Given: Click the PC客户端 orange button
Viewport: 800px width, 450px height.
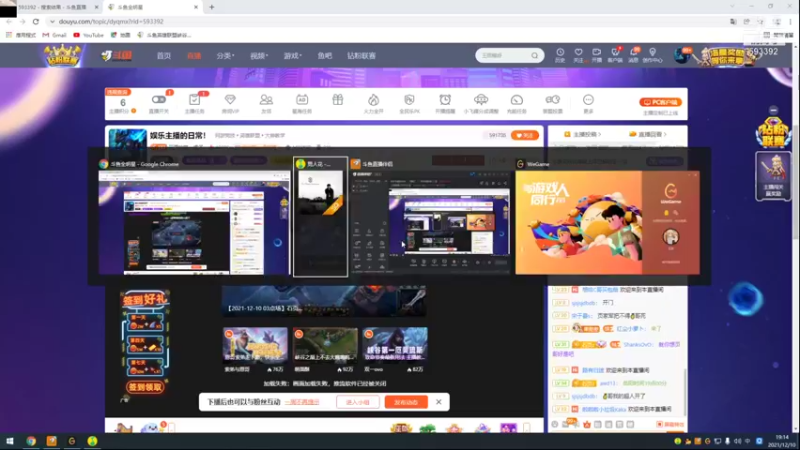Looking at the screenshot, I should [660, 102].
